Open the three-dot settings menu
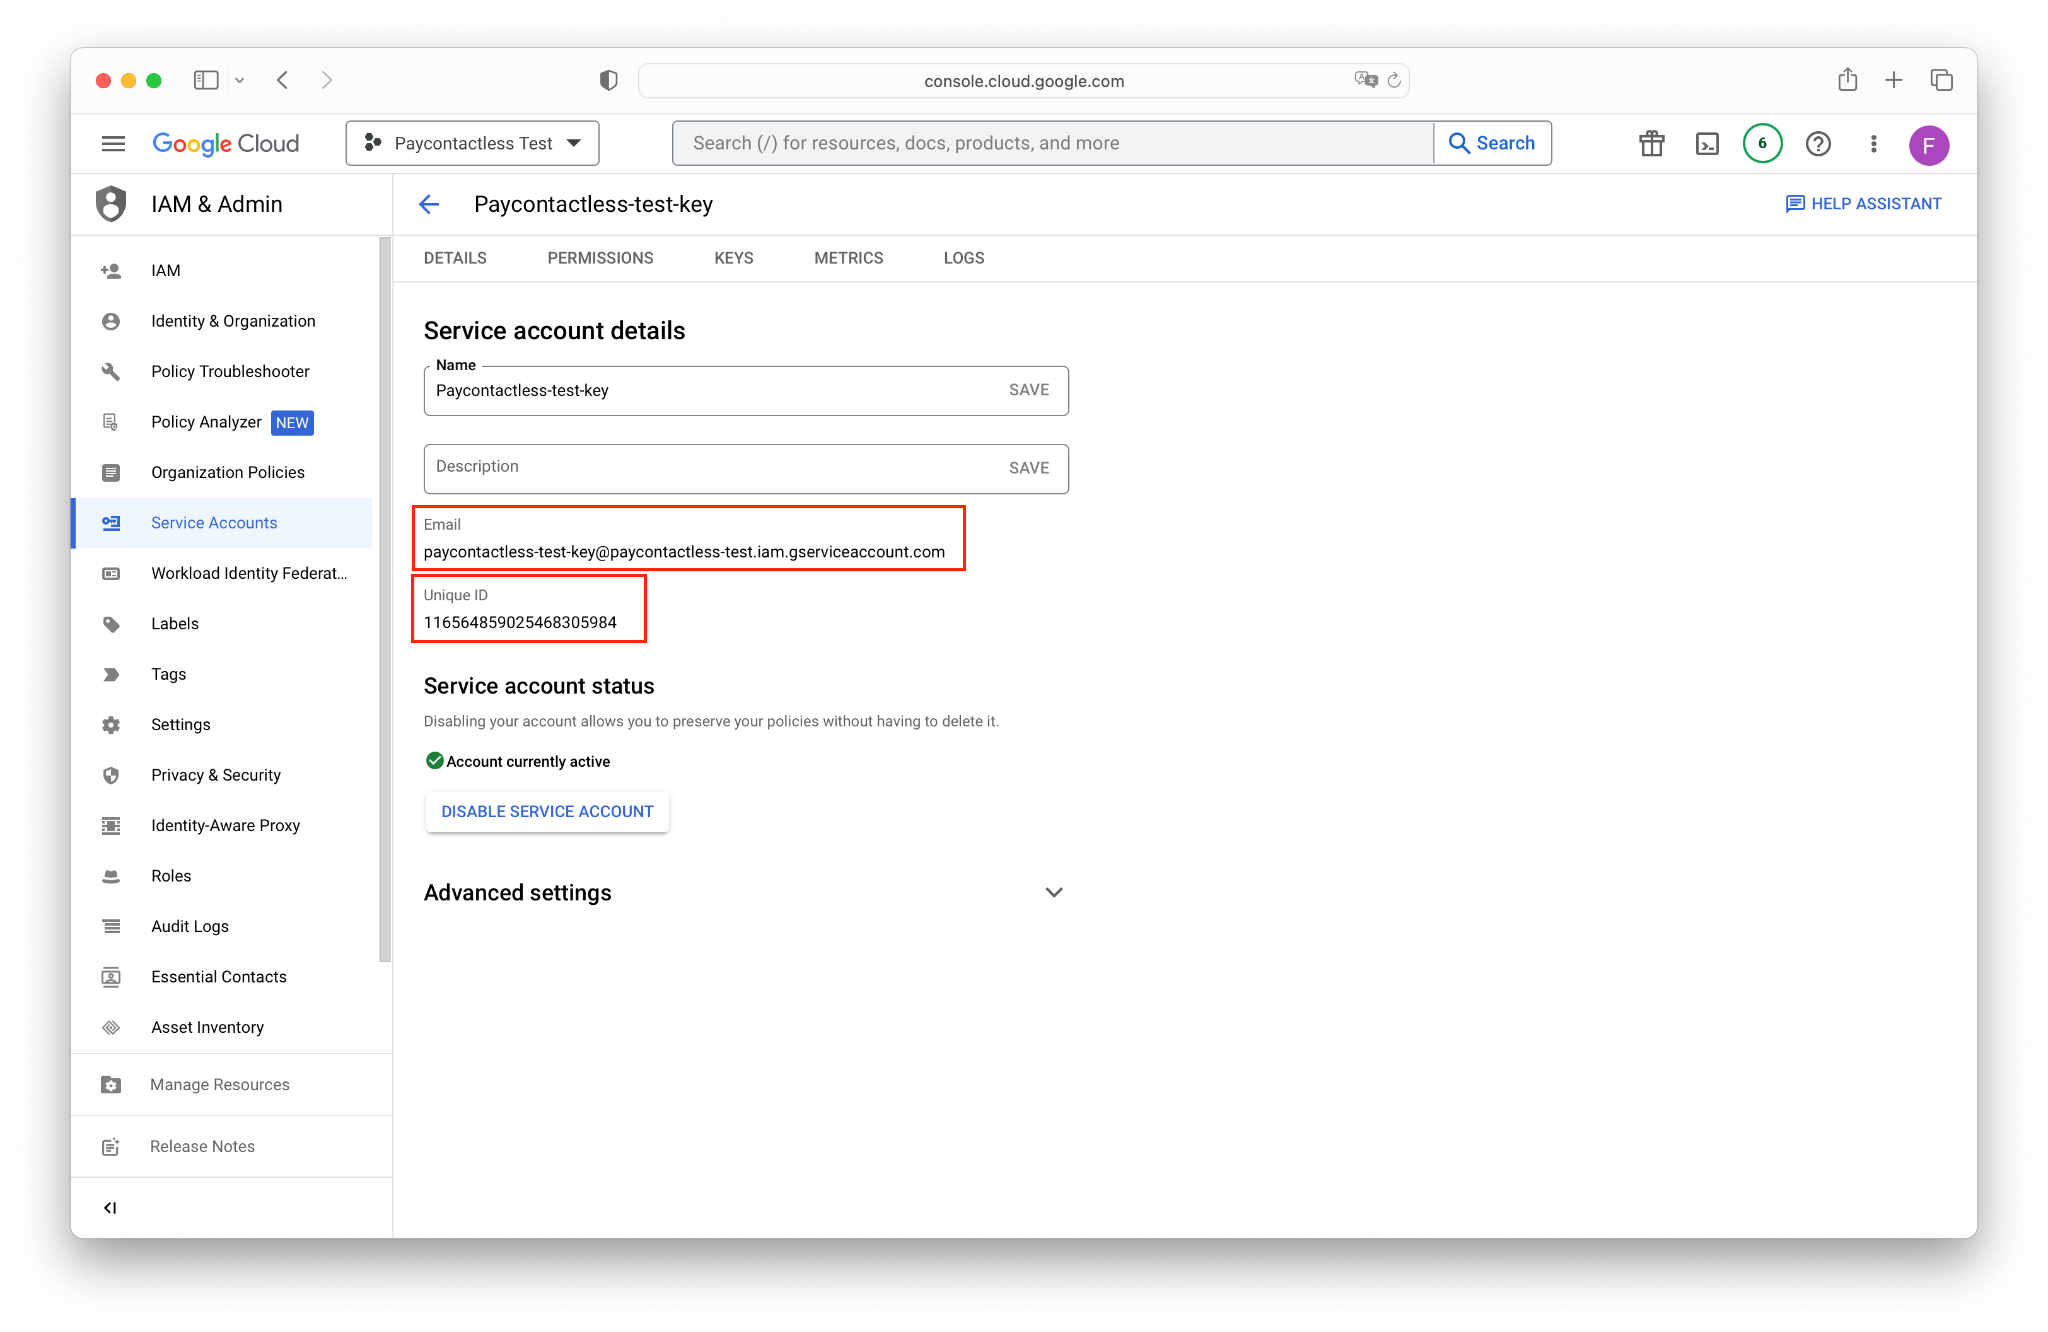The image size is (2048, 1332). coord(1873,144)
